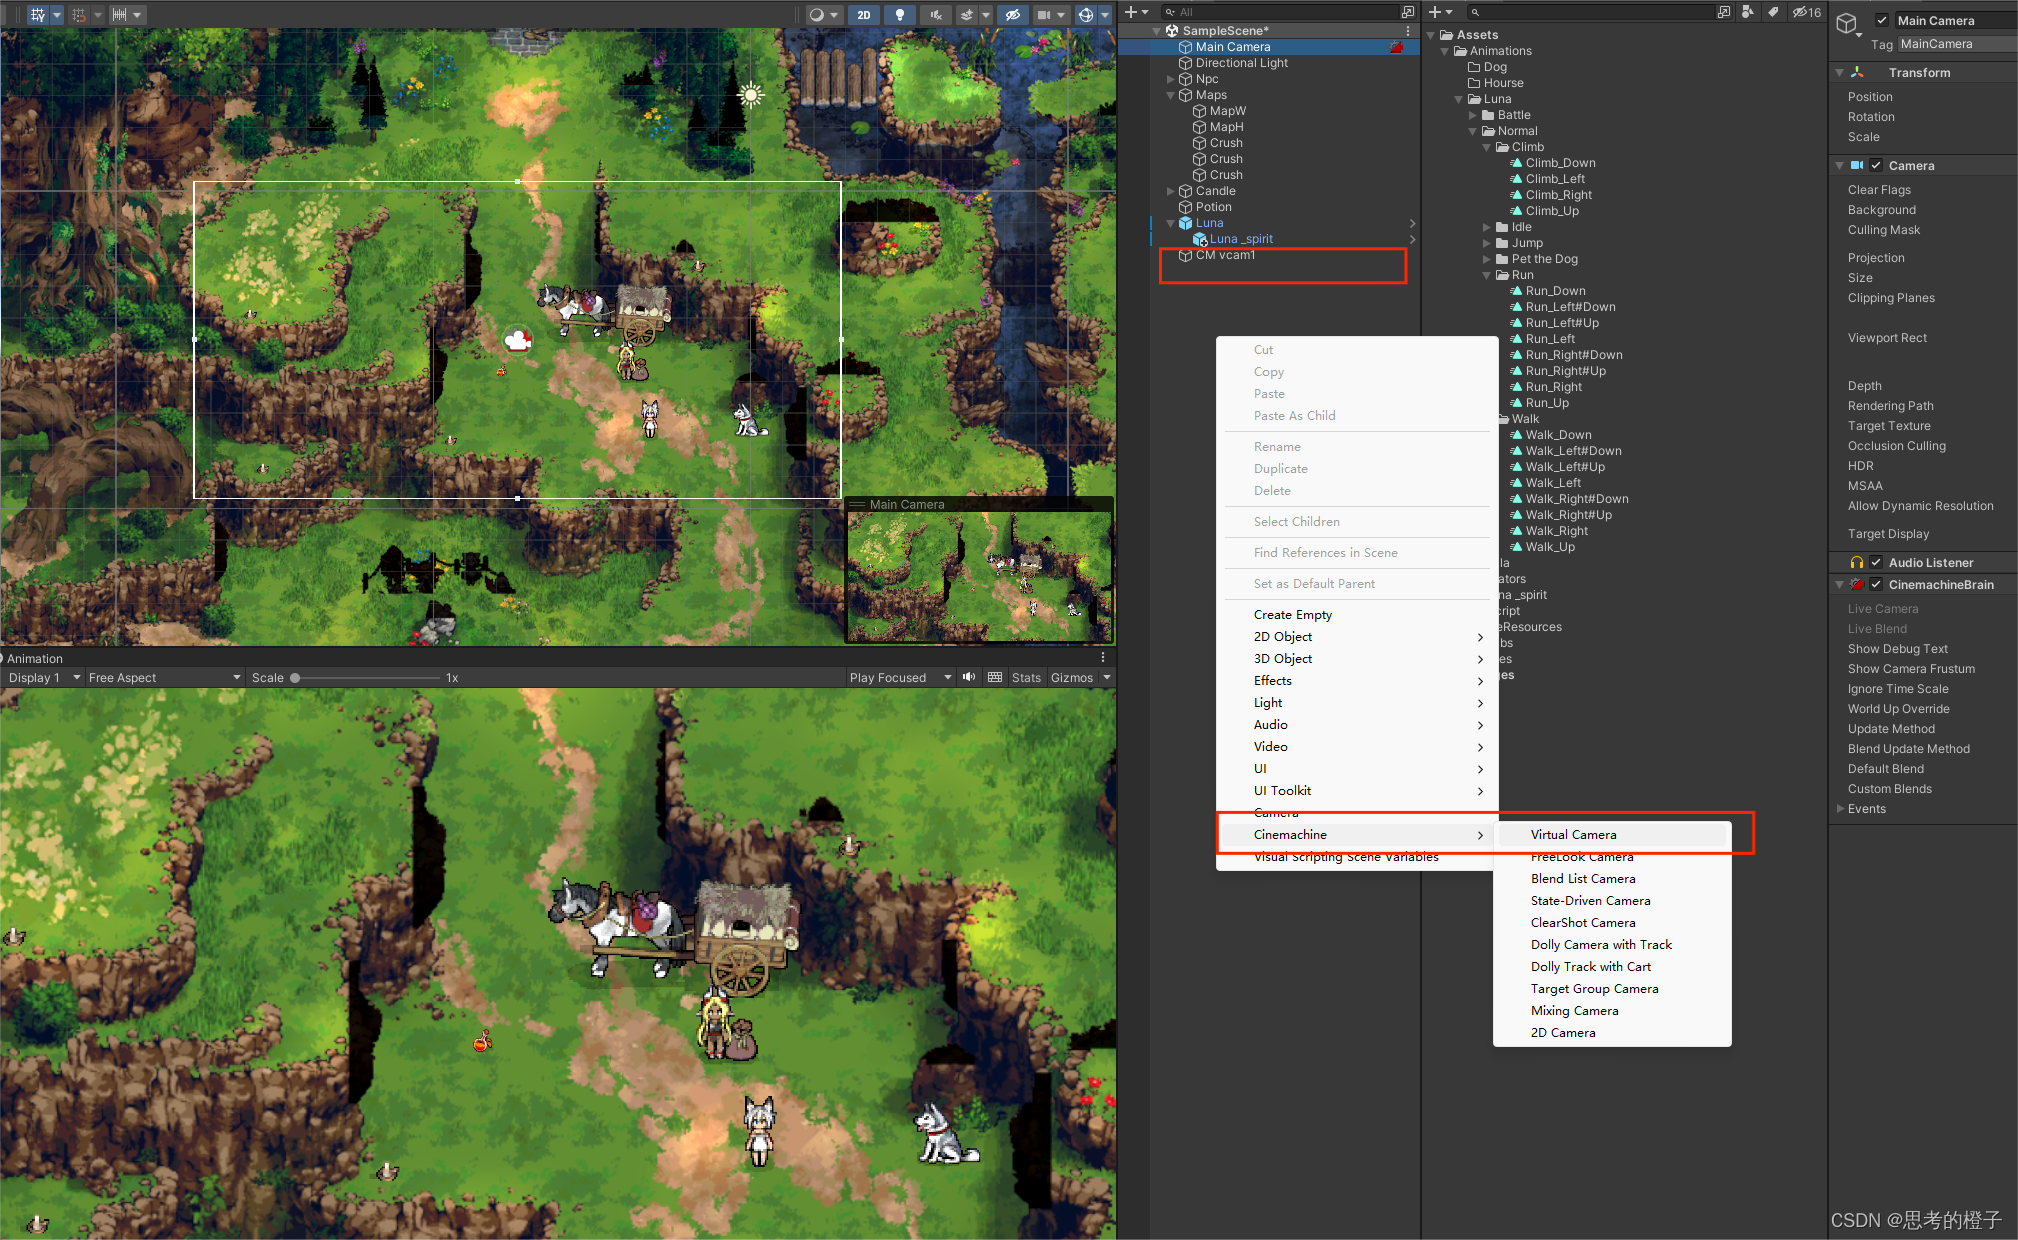Screen dimensions: 2018x1240
Task: Click search by label tag icon
Action: click(x=1772, y=12)
